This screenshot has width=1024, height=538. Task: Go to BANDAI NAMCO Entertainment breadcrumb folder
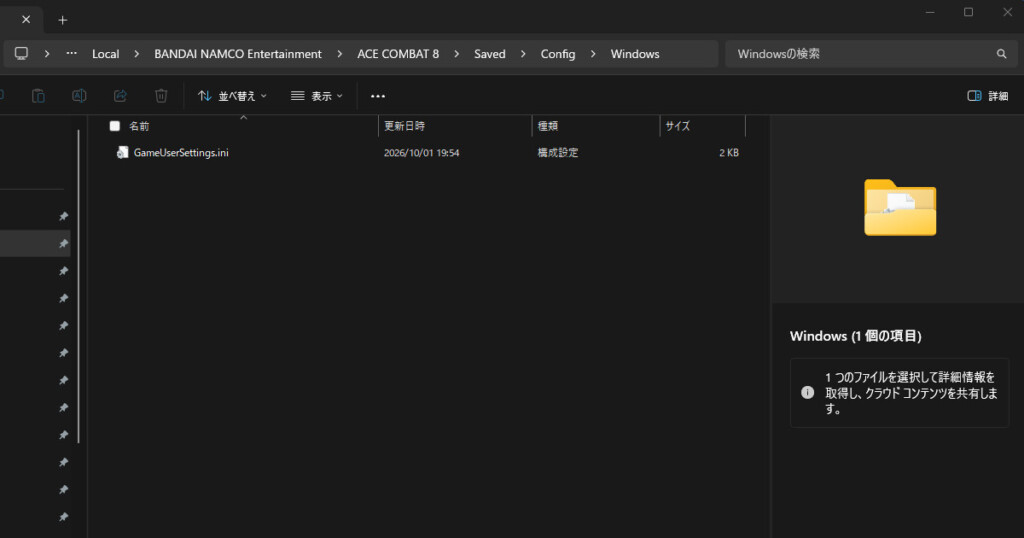click(238, 54)
